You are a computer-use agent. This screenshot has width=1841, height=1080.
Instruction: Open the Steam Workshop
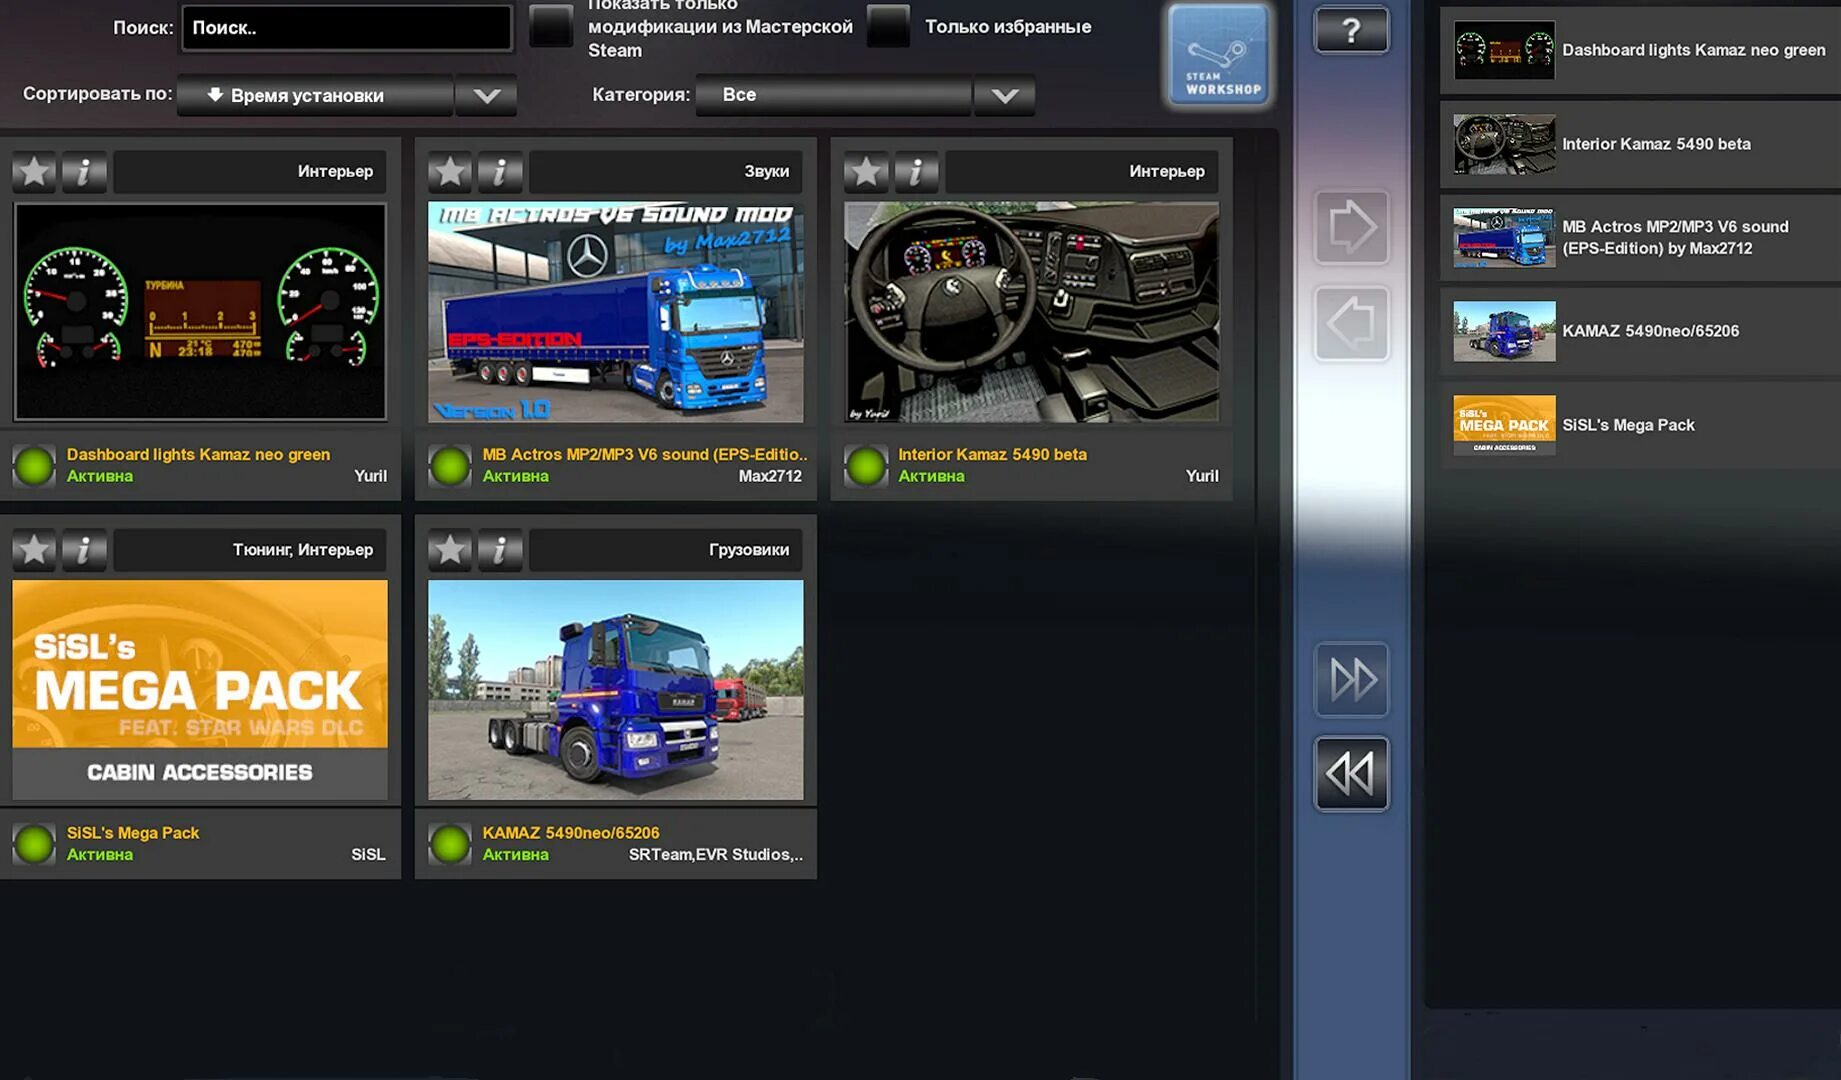tap(1219, 55)
